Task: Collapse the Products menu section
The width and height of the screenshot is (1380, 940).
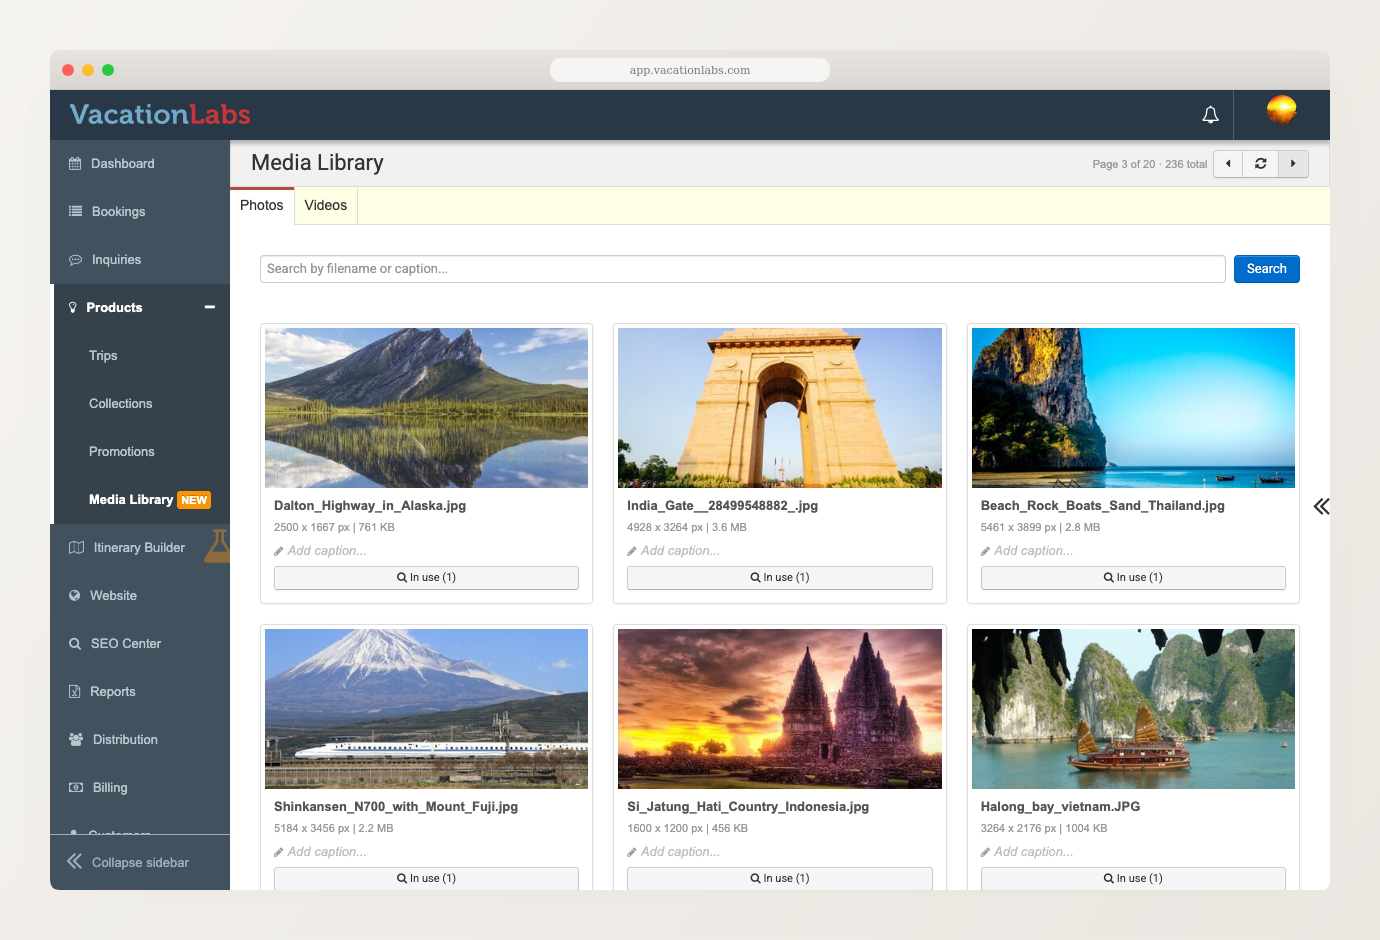Action: click(210, 307)
